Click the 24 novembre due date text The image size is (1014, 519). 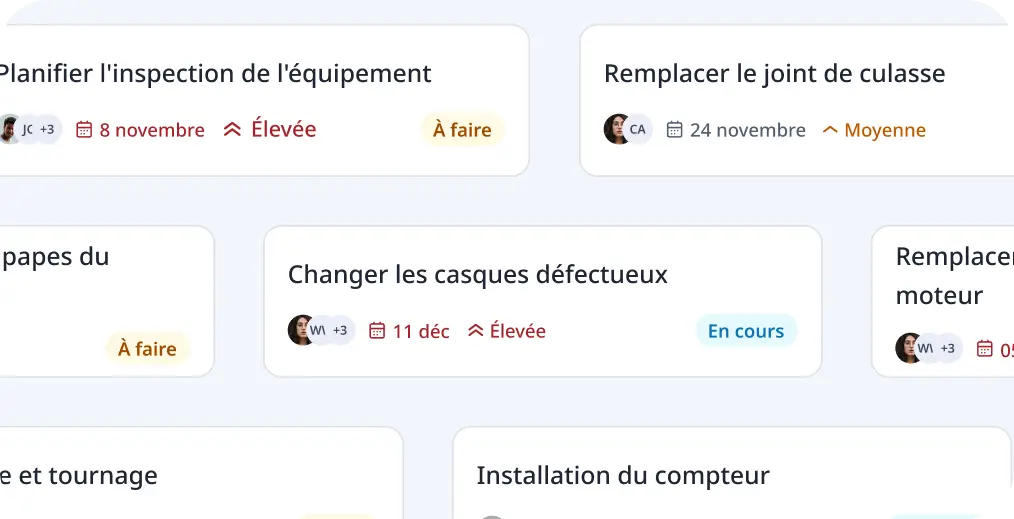coord(748,131)
